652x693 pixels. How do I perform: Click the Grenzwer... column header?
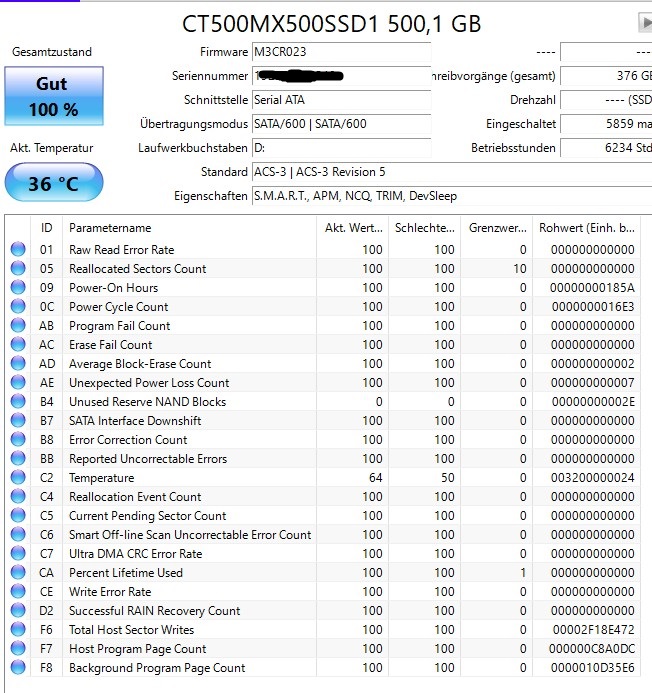[x=497, y=228]
